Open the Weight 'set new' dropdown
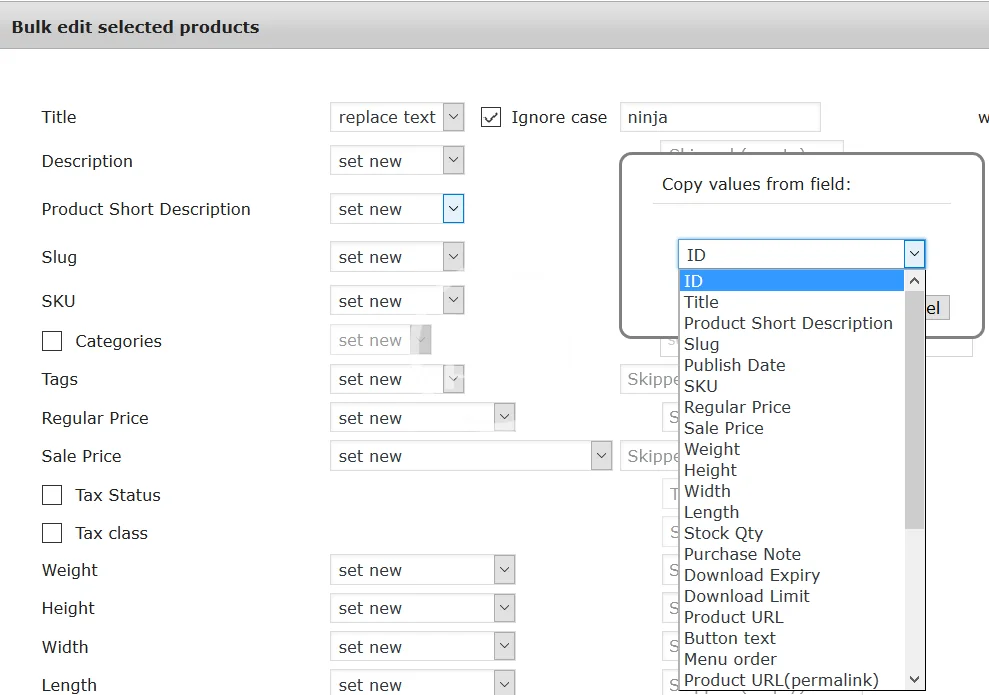Screen dimensions: 989x695 (x=422, y=570)
